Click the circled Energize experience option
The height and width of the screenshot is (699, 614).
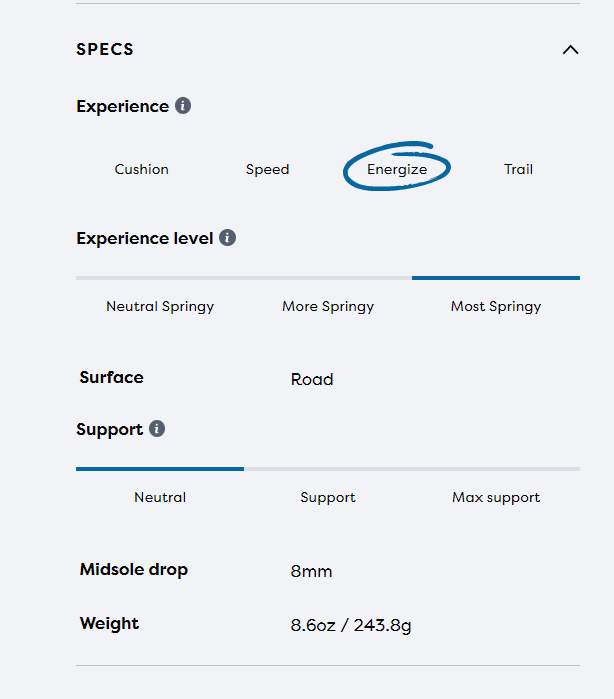click(x=397, y=169)
